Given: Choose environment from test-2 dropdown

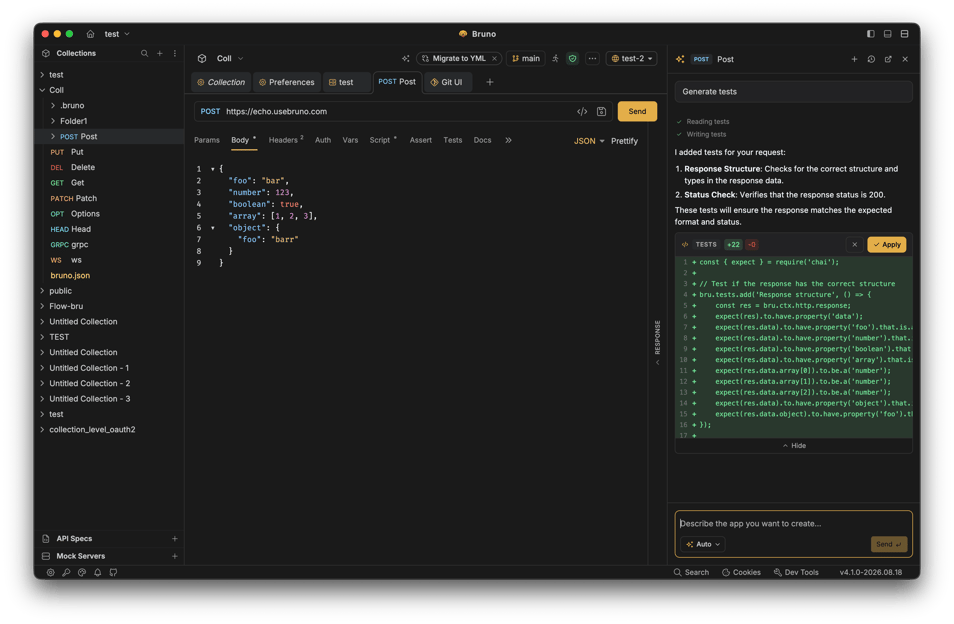Looking at the screenshot, I should point(631,58).
